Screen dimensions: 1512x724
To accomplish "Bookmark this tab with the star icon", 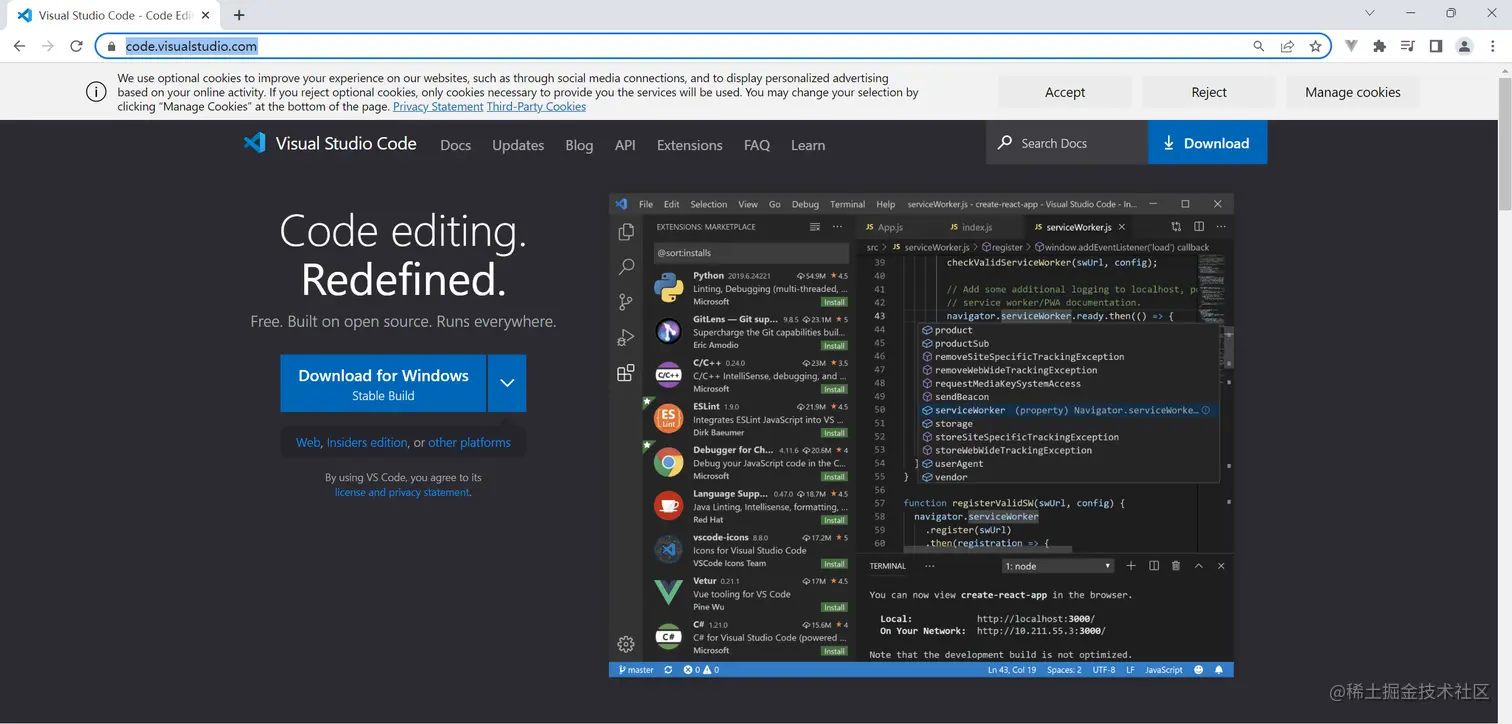I will (x=1315, y=46).
